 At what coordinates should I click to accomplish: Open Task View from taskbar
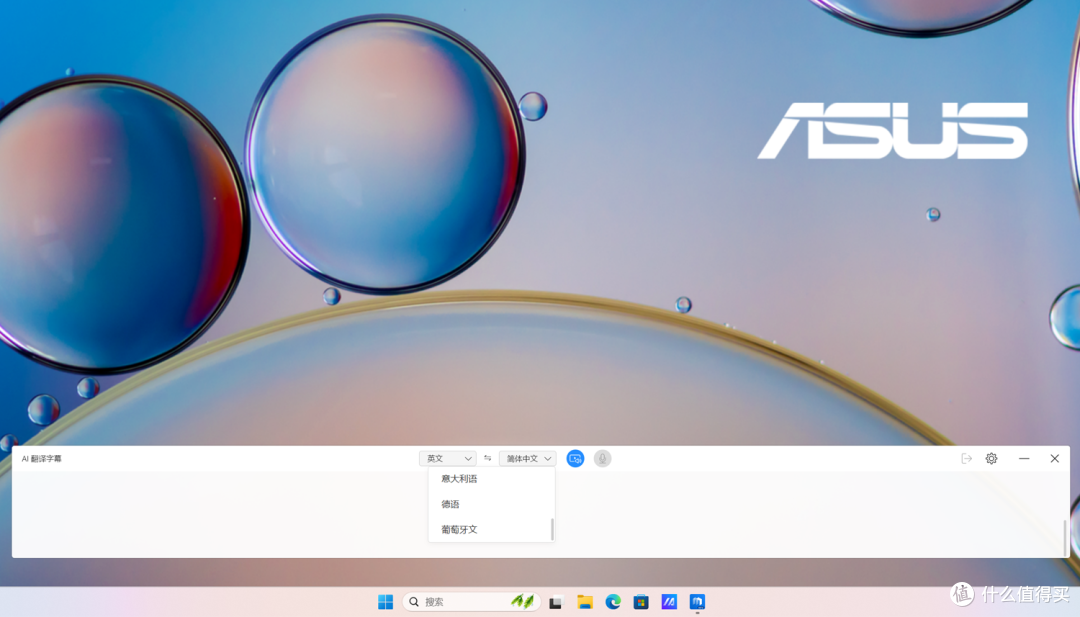pyautogui.click(x=556, y=602)
